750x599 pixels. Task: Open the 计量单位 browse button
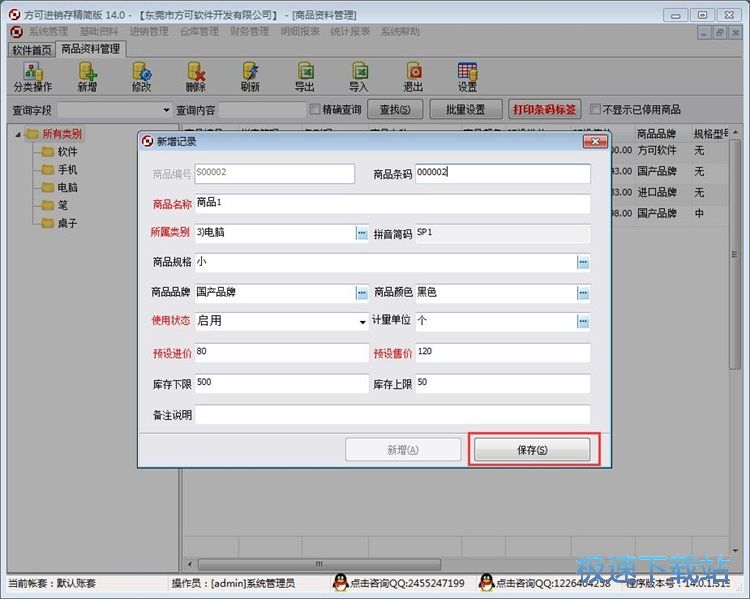[x=583, y=322]
